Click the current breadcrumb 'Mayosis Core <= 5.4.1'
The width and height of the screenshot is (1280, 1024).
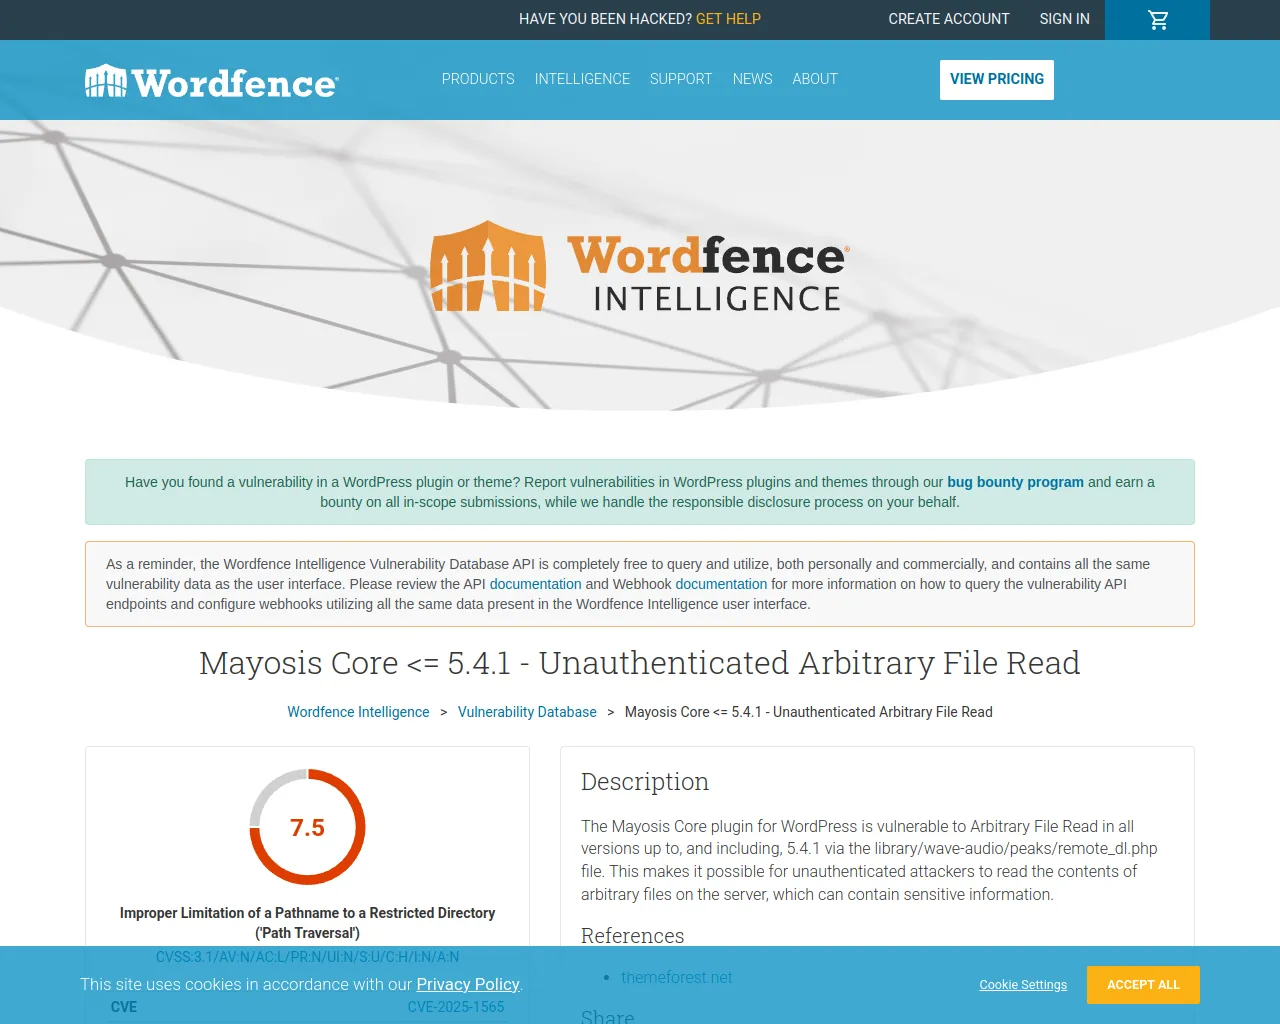point(809,712)
